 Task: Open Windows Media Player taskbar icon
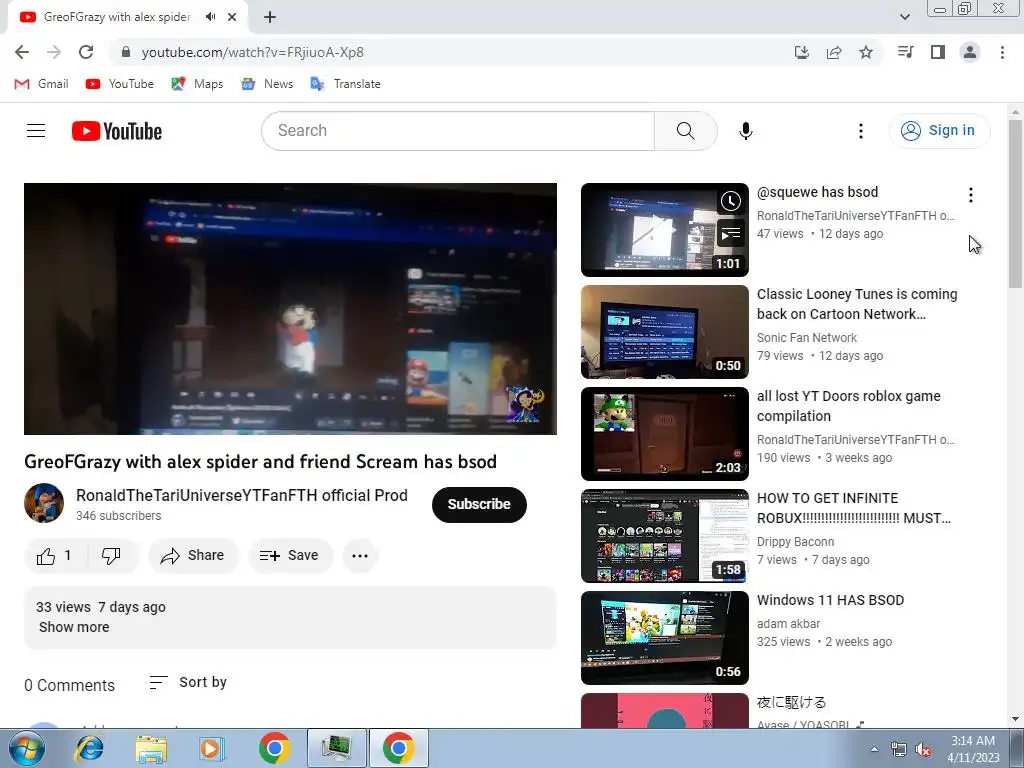(212, 748)
